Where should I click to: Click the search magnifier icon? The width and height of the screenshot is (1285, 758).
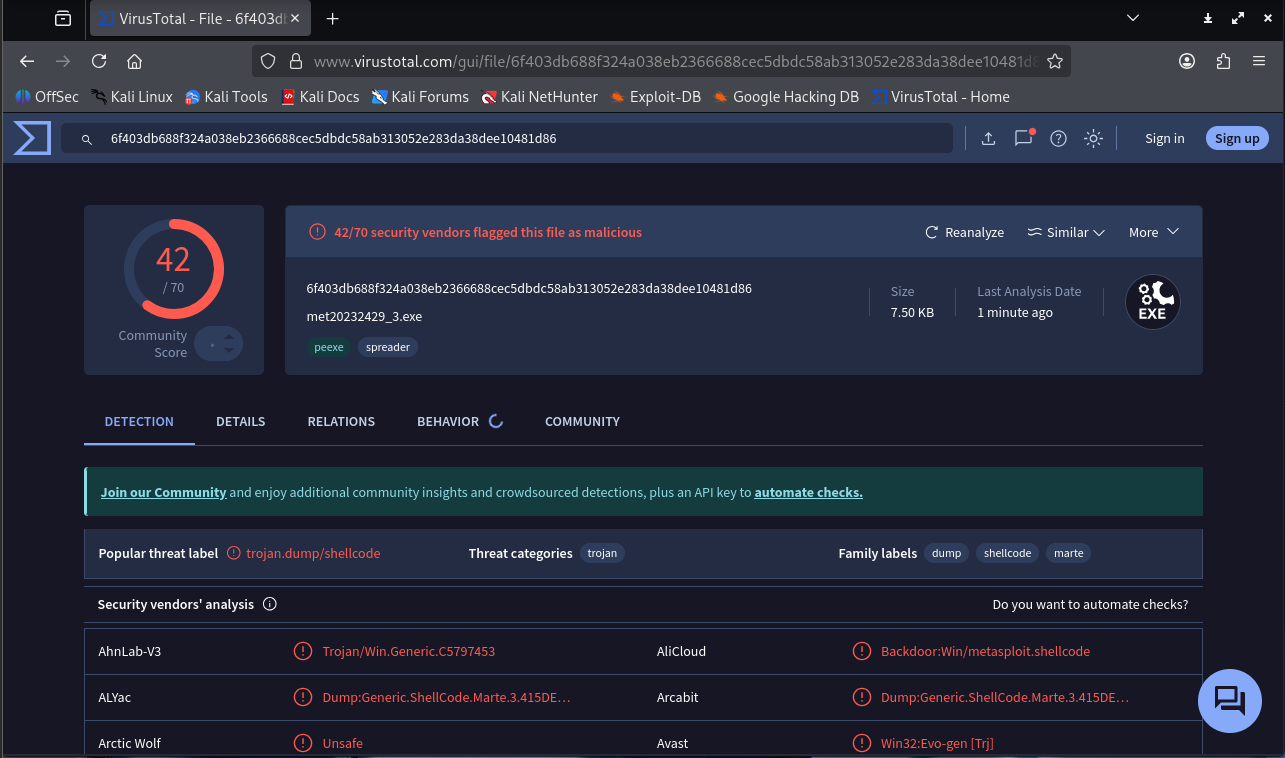87,139
